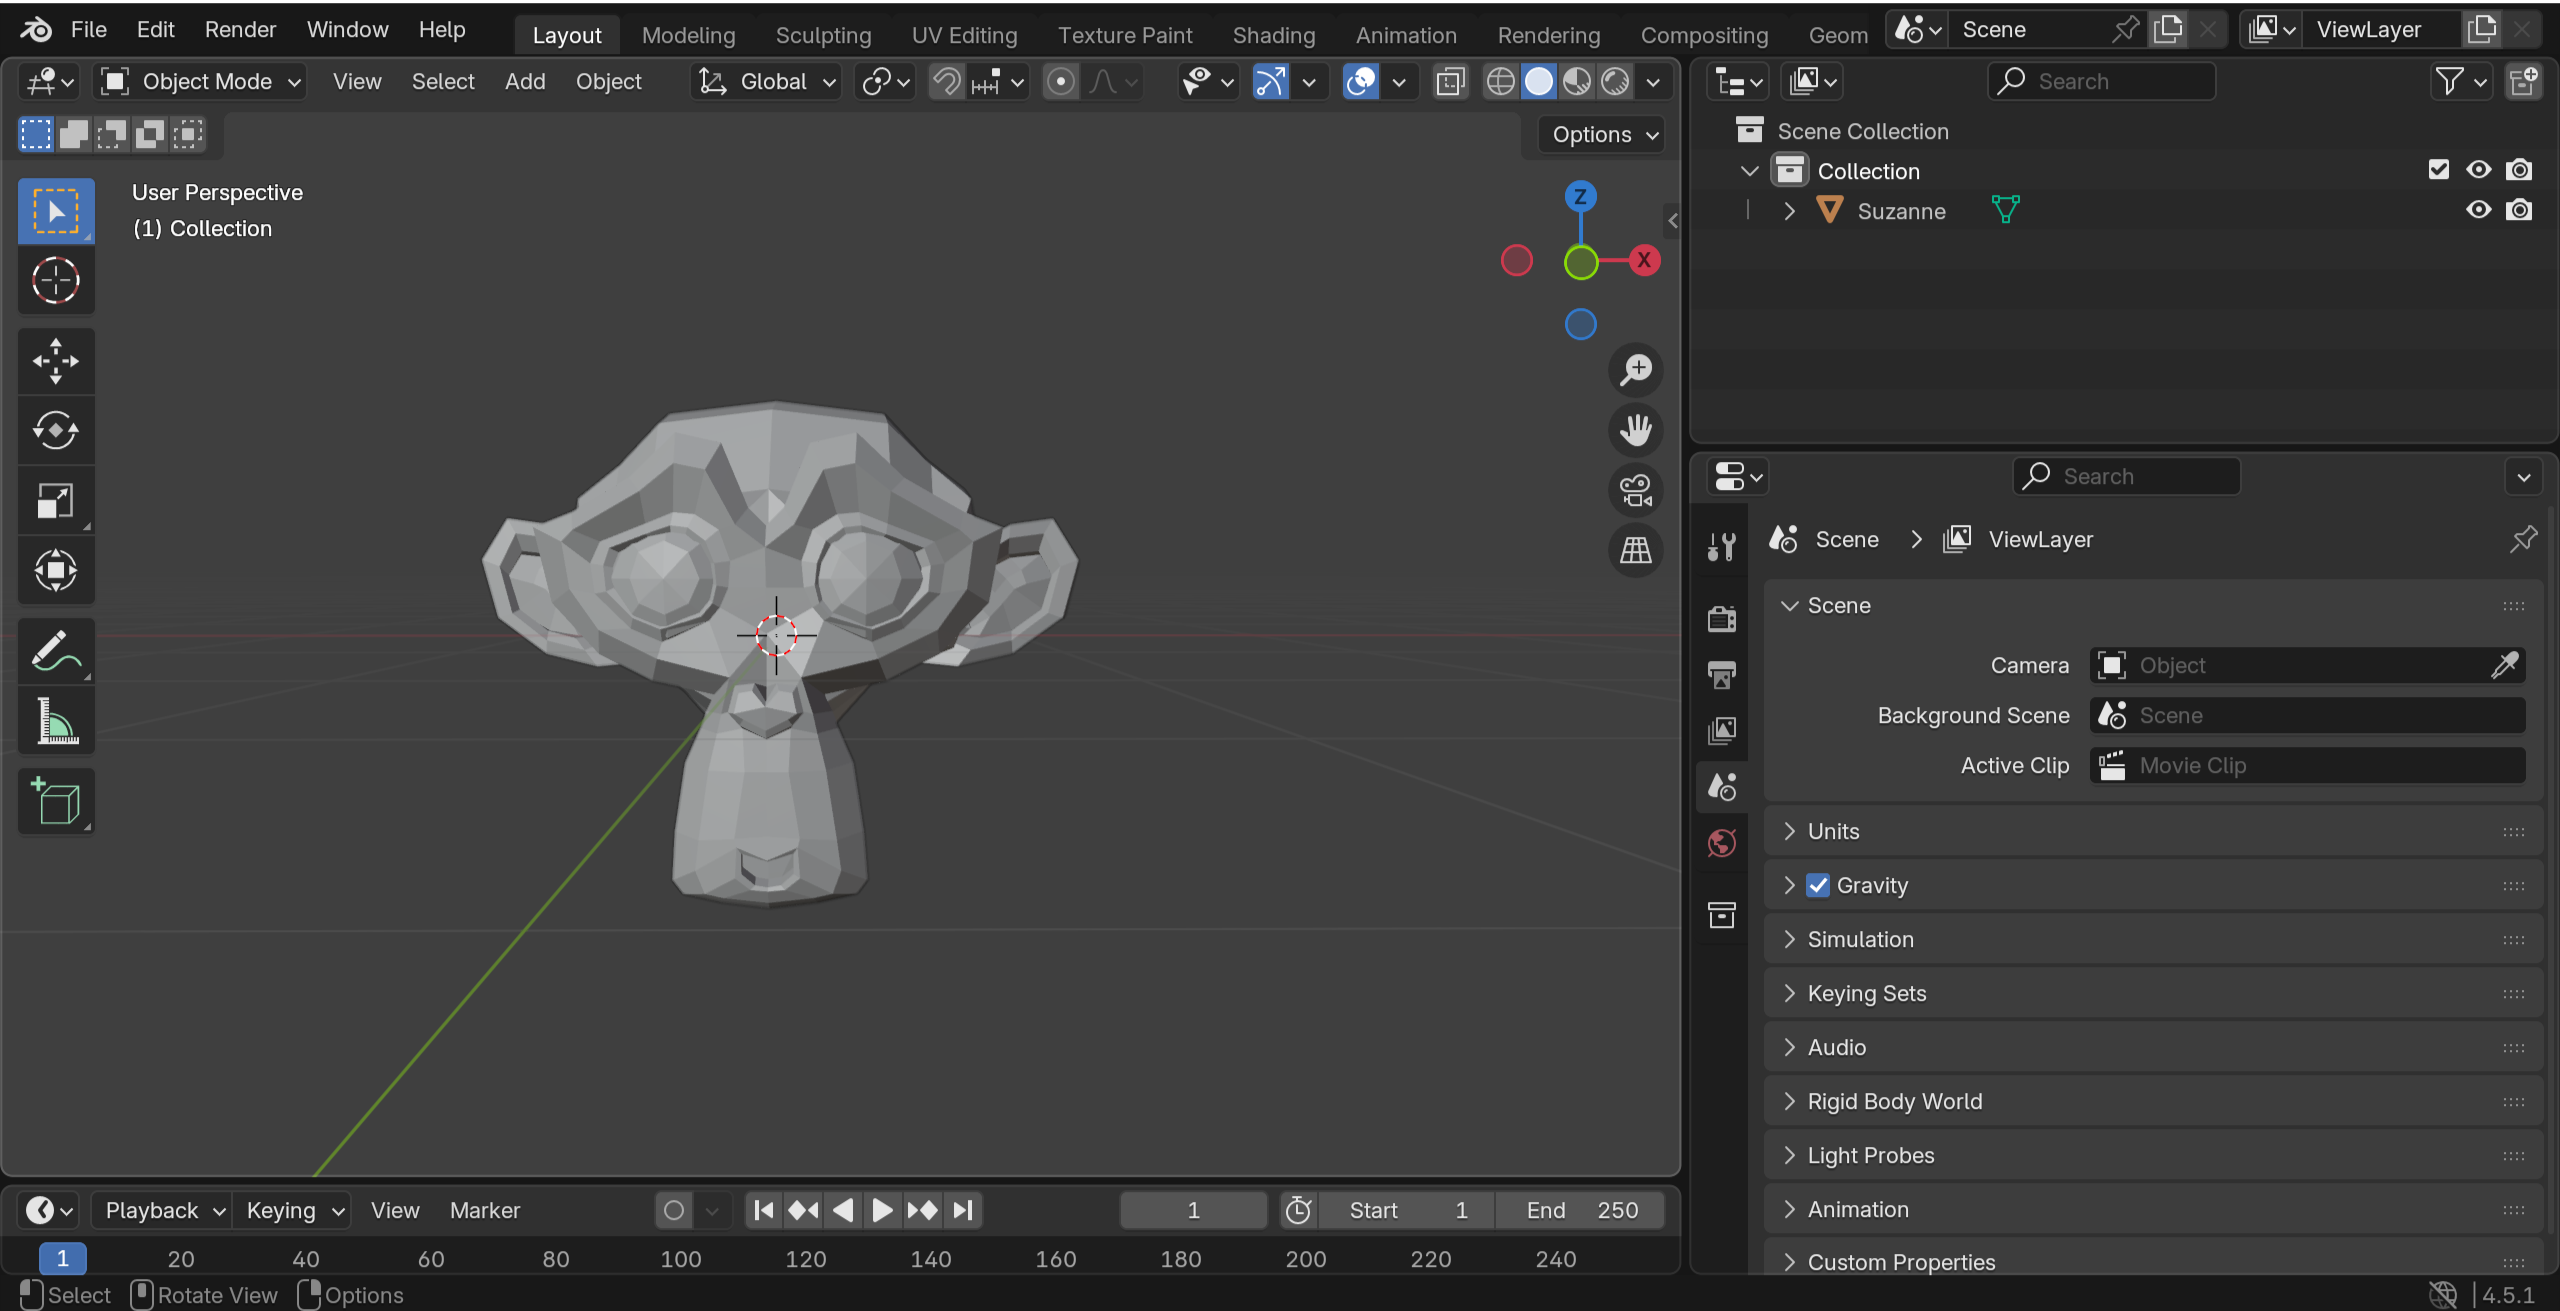Screen dimensions: 2560x1311
Task: Switch to Wireframe viewport shading
Action: point(1501,82)
